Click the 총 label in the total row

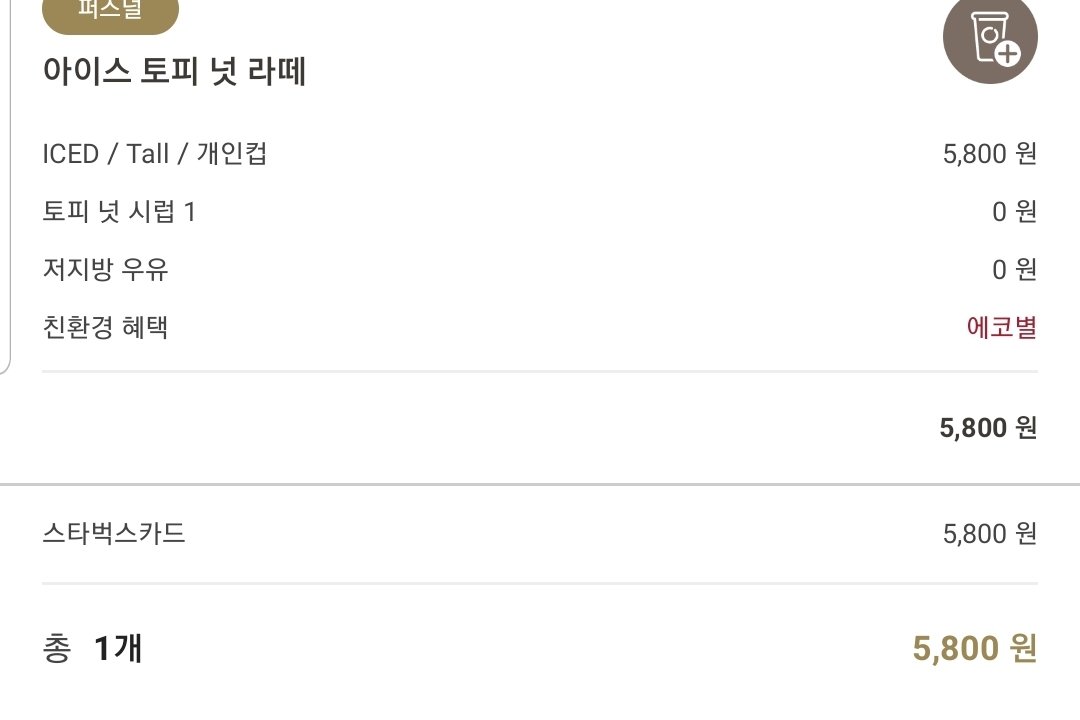coord(56,648)
